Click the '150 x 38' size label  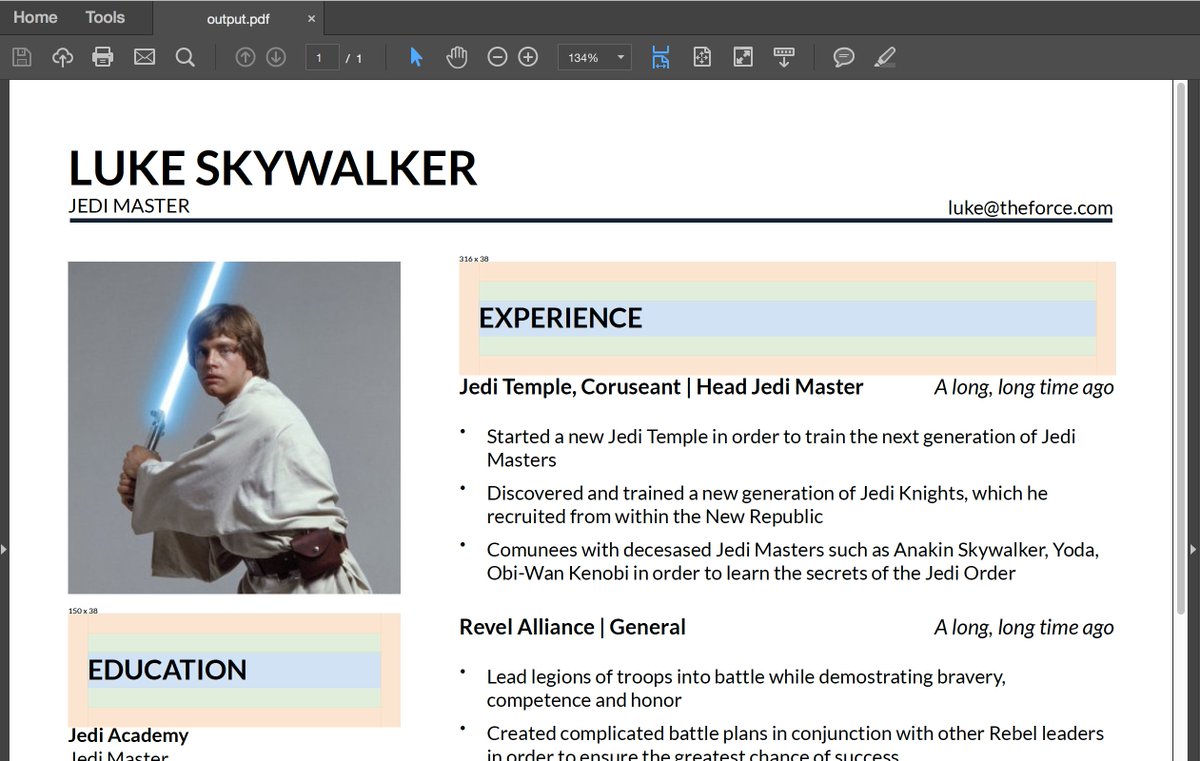point(83,610)
